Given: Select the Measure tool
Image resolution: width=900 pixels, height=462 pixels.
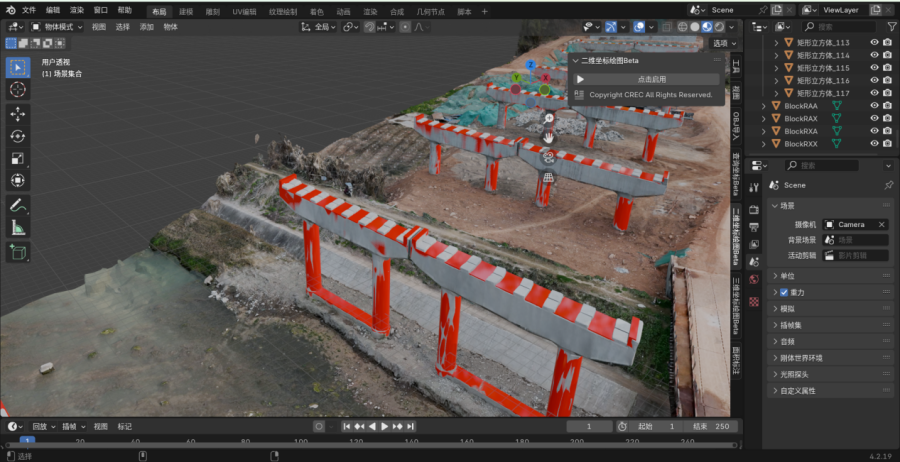Looking at the screenshot, I should 18,228.
